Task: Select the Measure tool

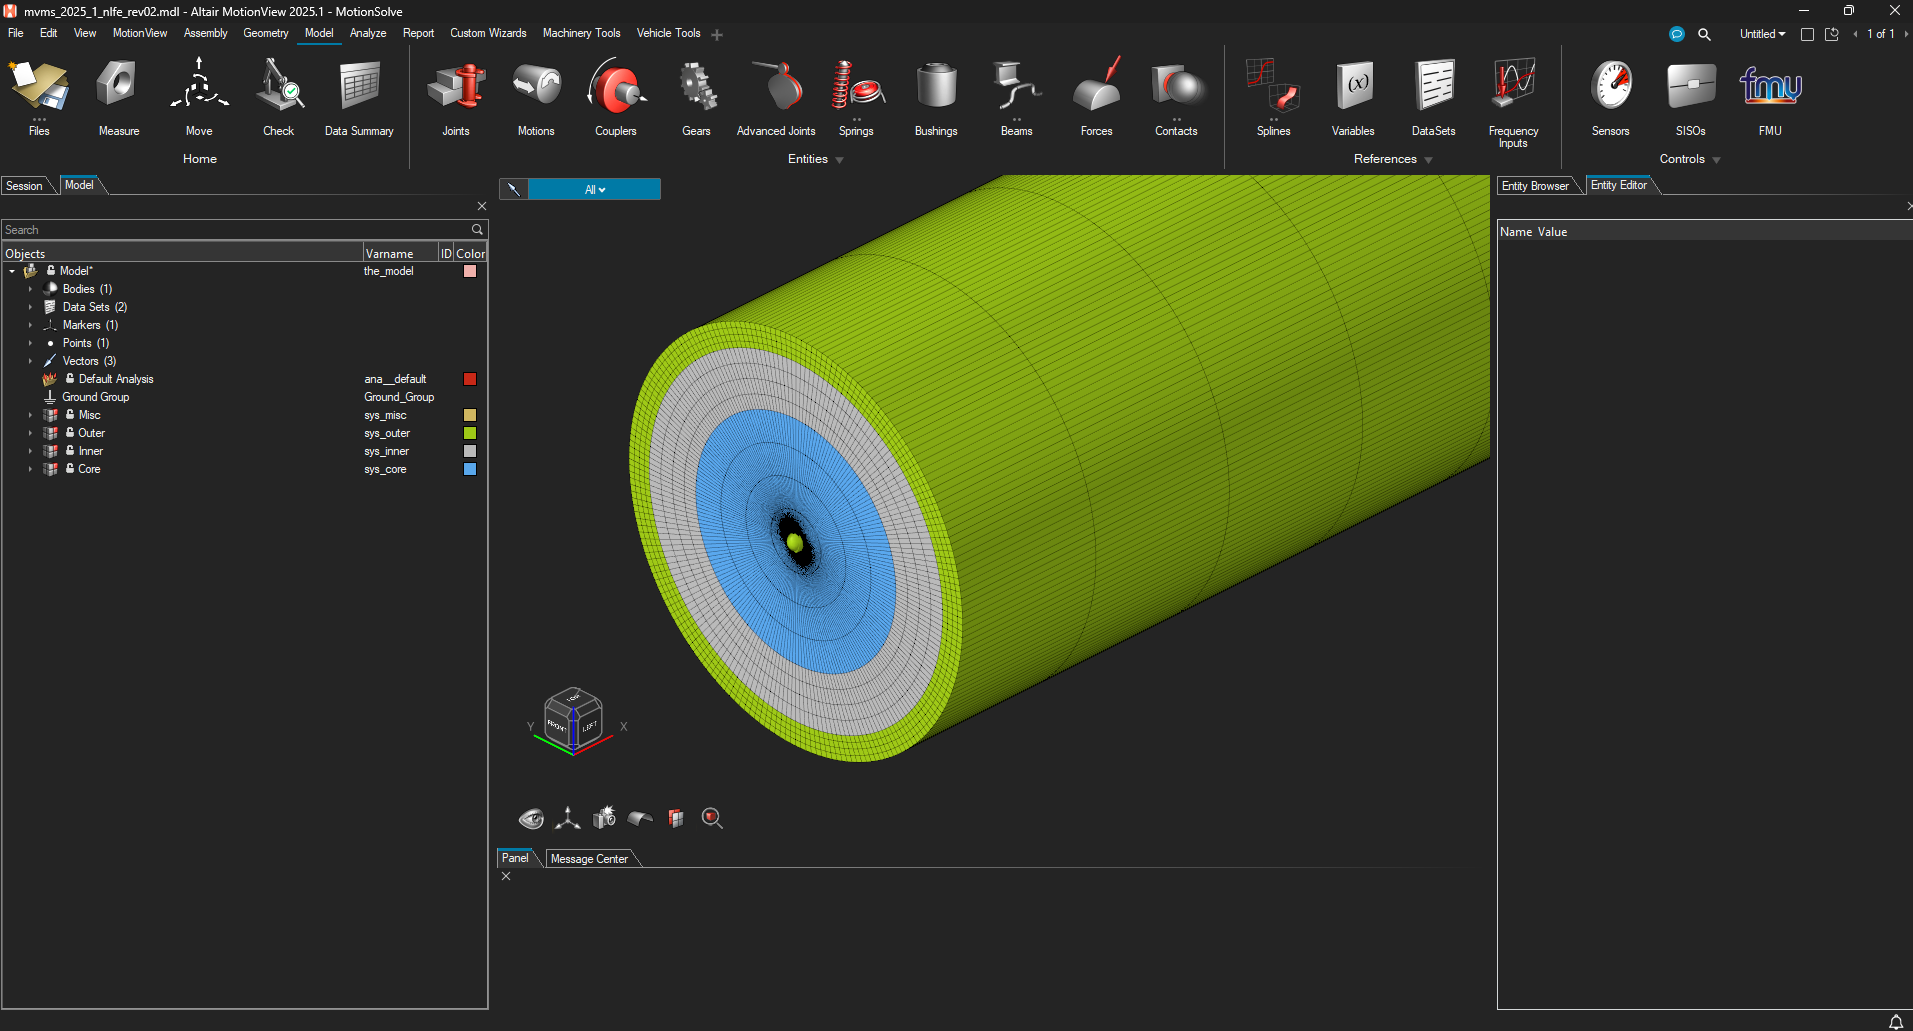Action: [x=119, y=97]
